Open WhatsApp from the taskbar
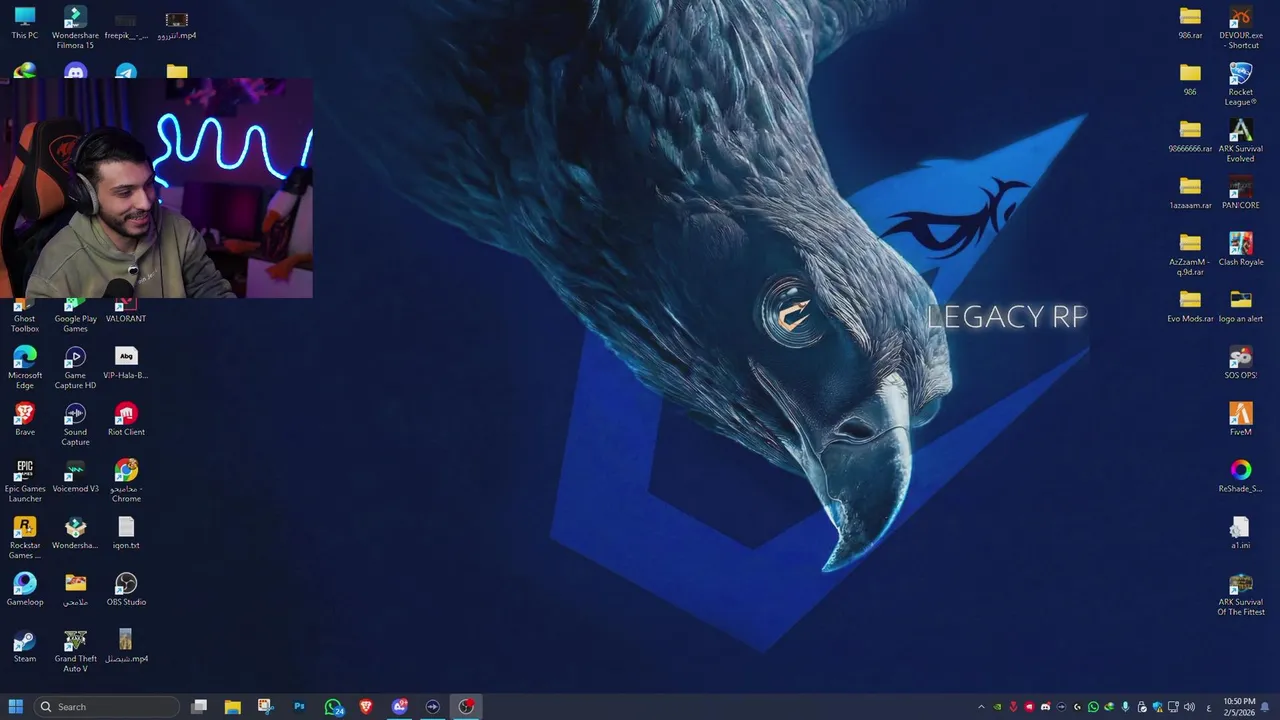 coord(334,707)
